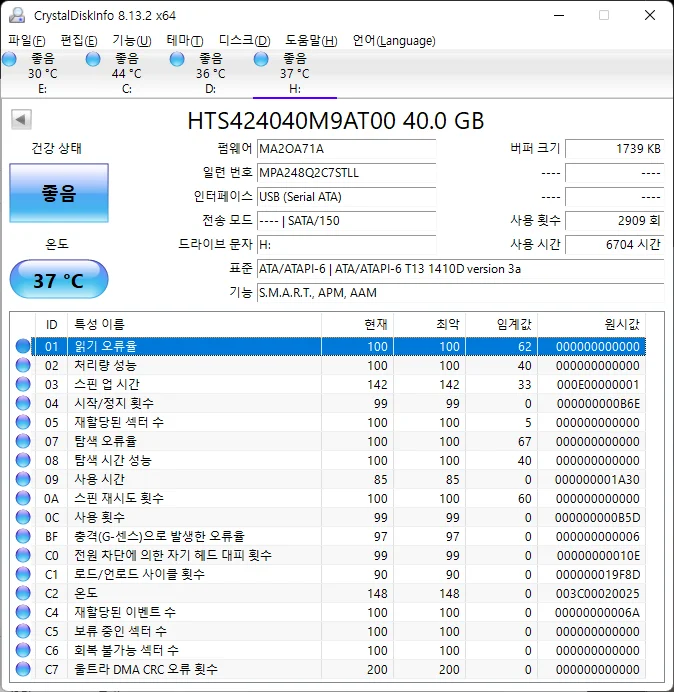Click raw value 000E00000001

[x=598, y=384]
